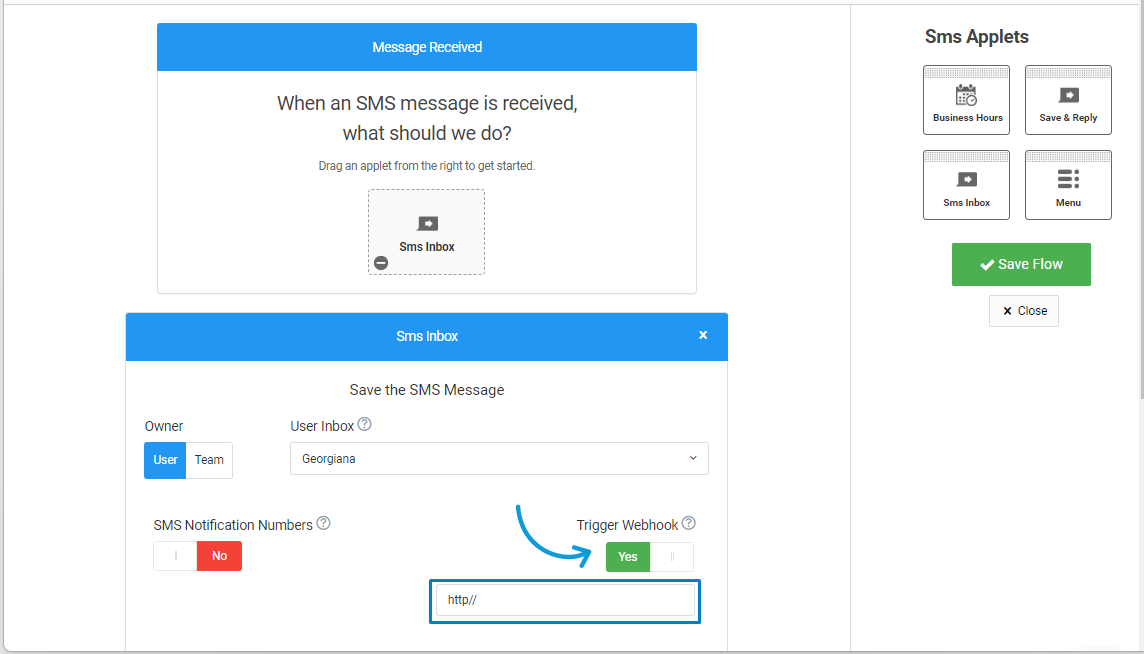Viewport: 1144px width, 654px height.
Task: Select the Sms Inbox applet in sidebar
Action: coord(966,186)
